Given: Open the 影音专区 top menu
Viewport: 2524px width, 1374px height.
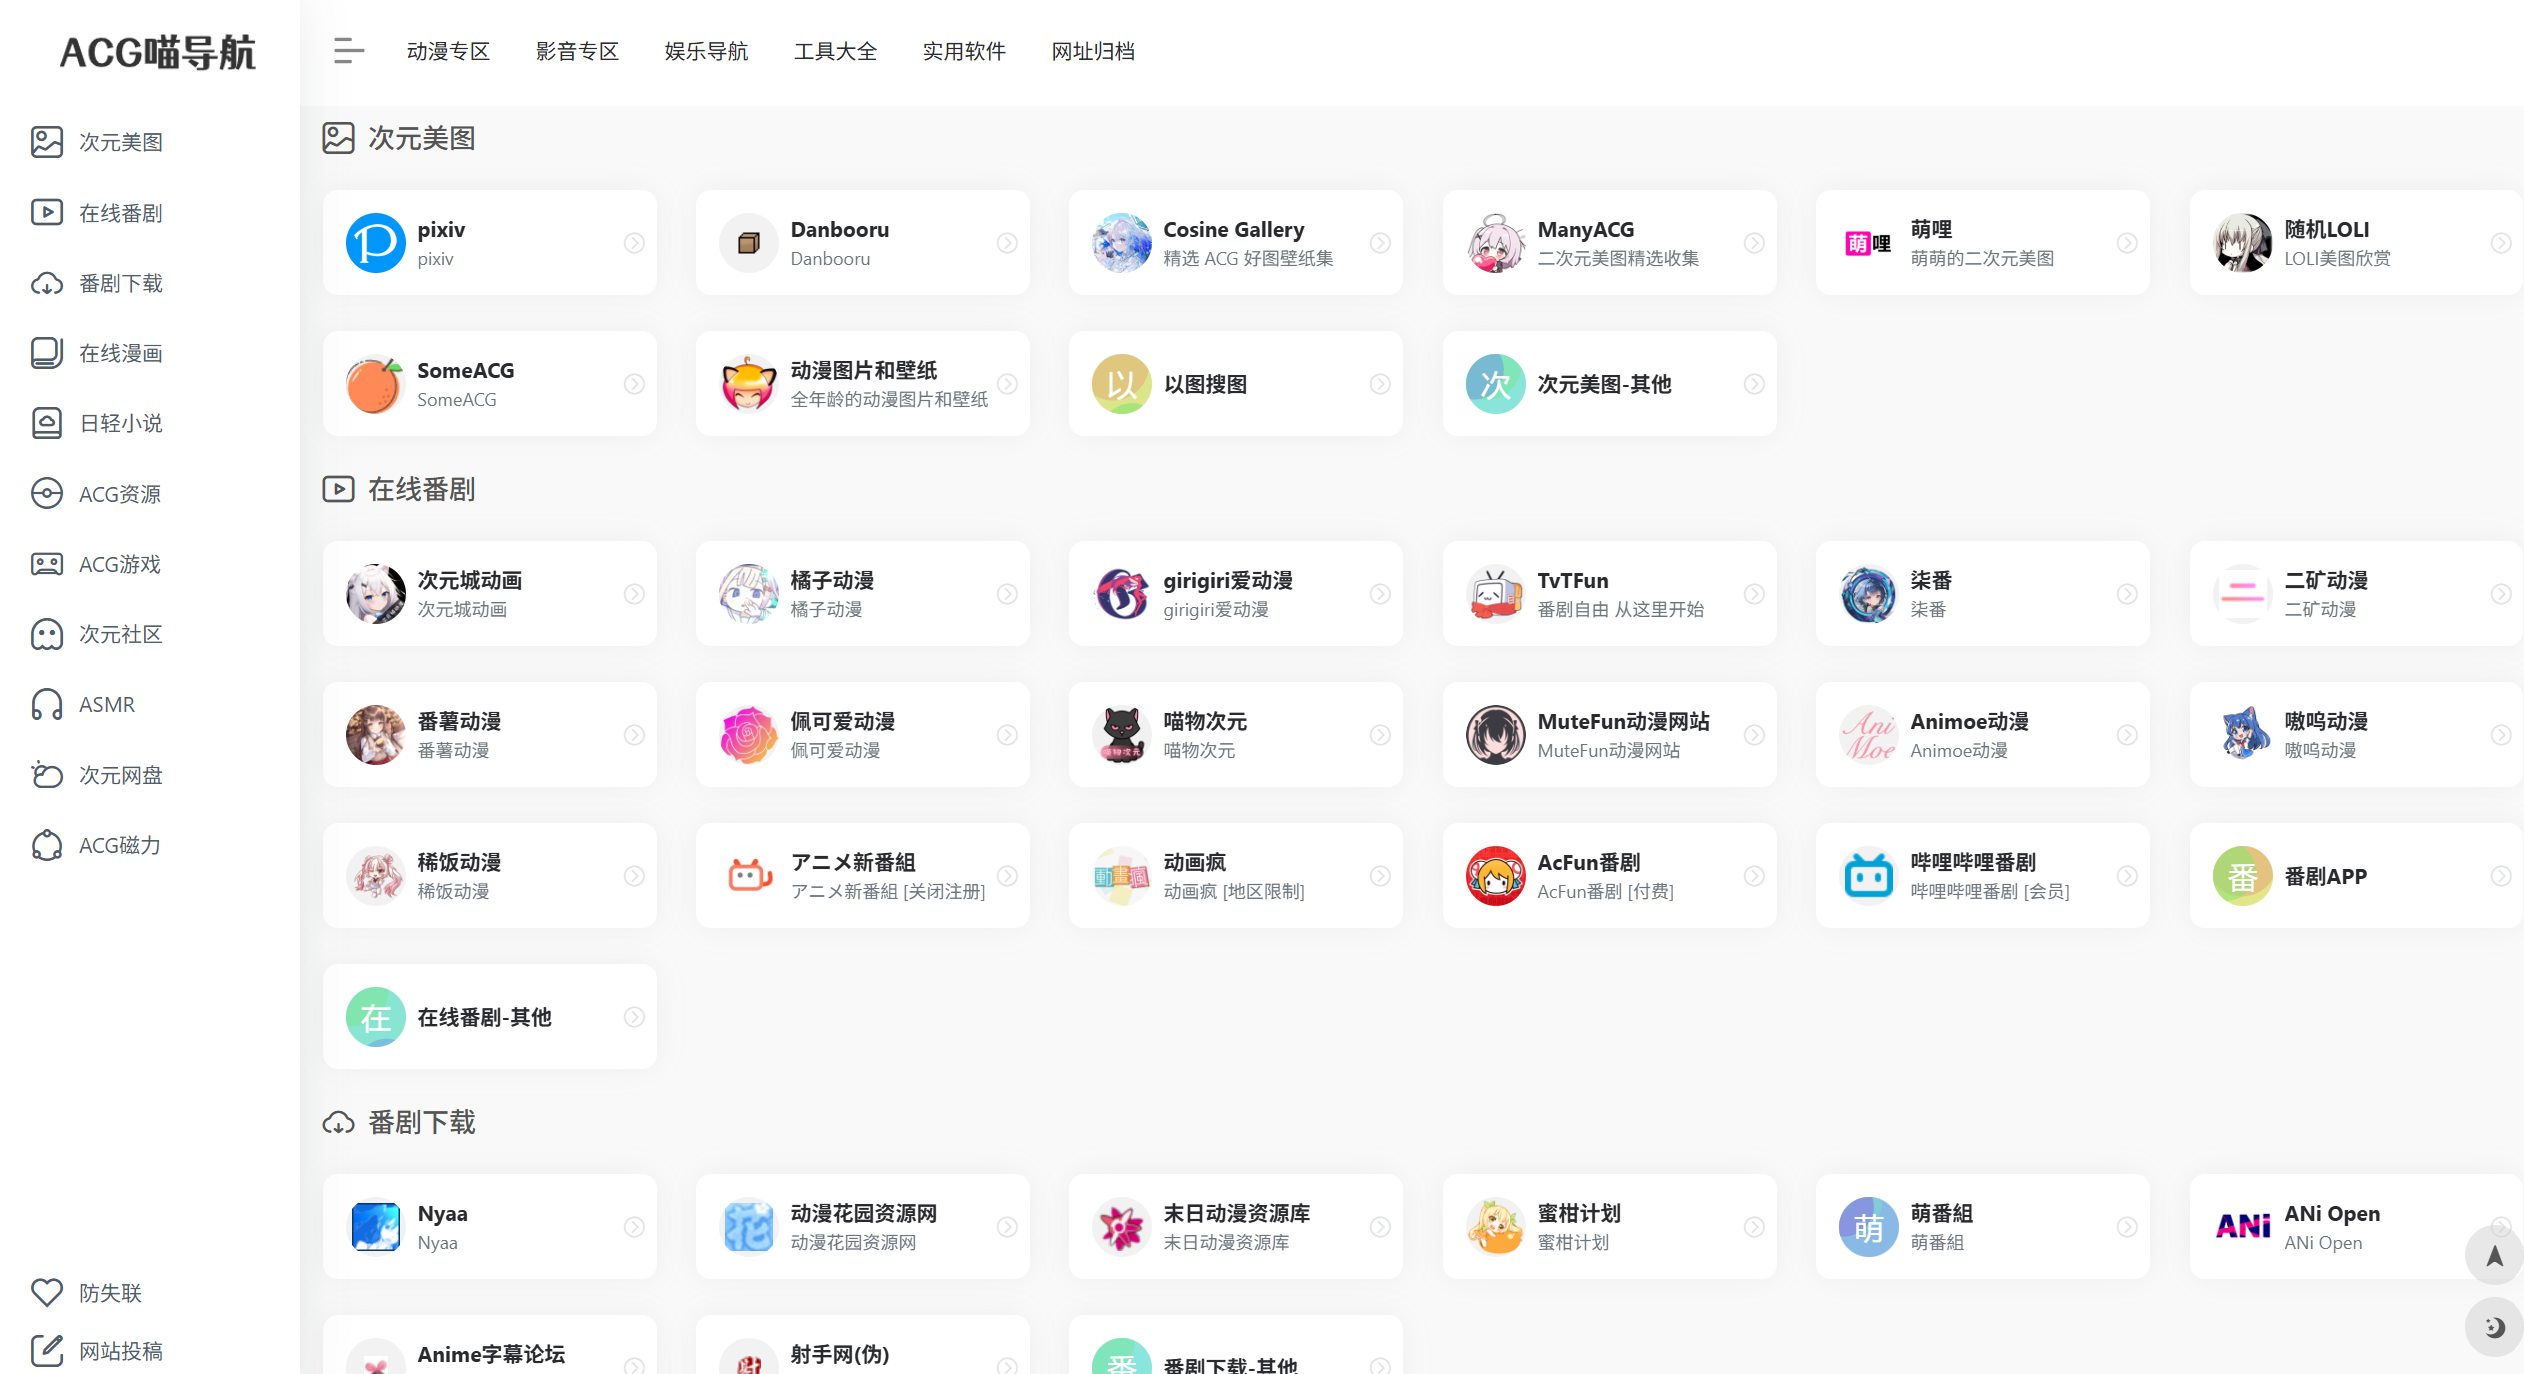Looking at the screenshot, I should pos(577,51).
